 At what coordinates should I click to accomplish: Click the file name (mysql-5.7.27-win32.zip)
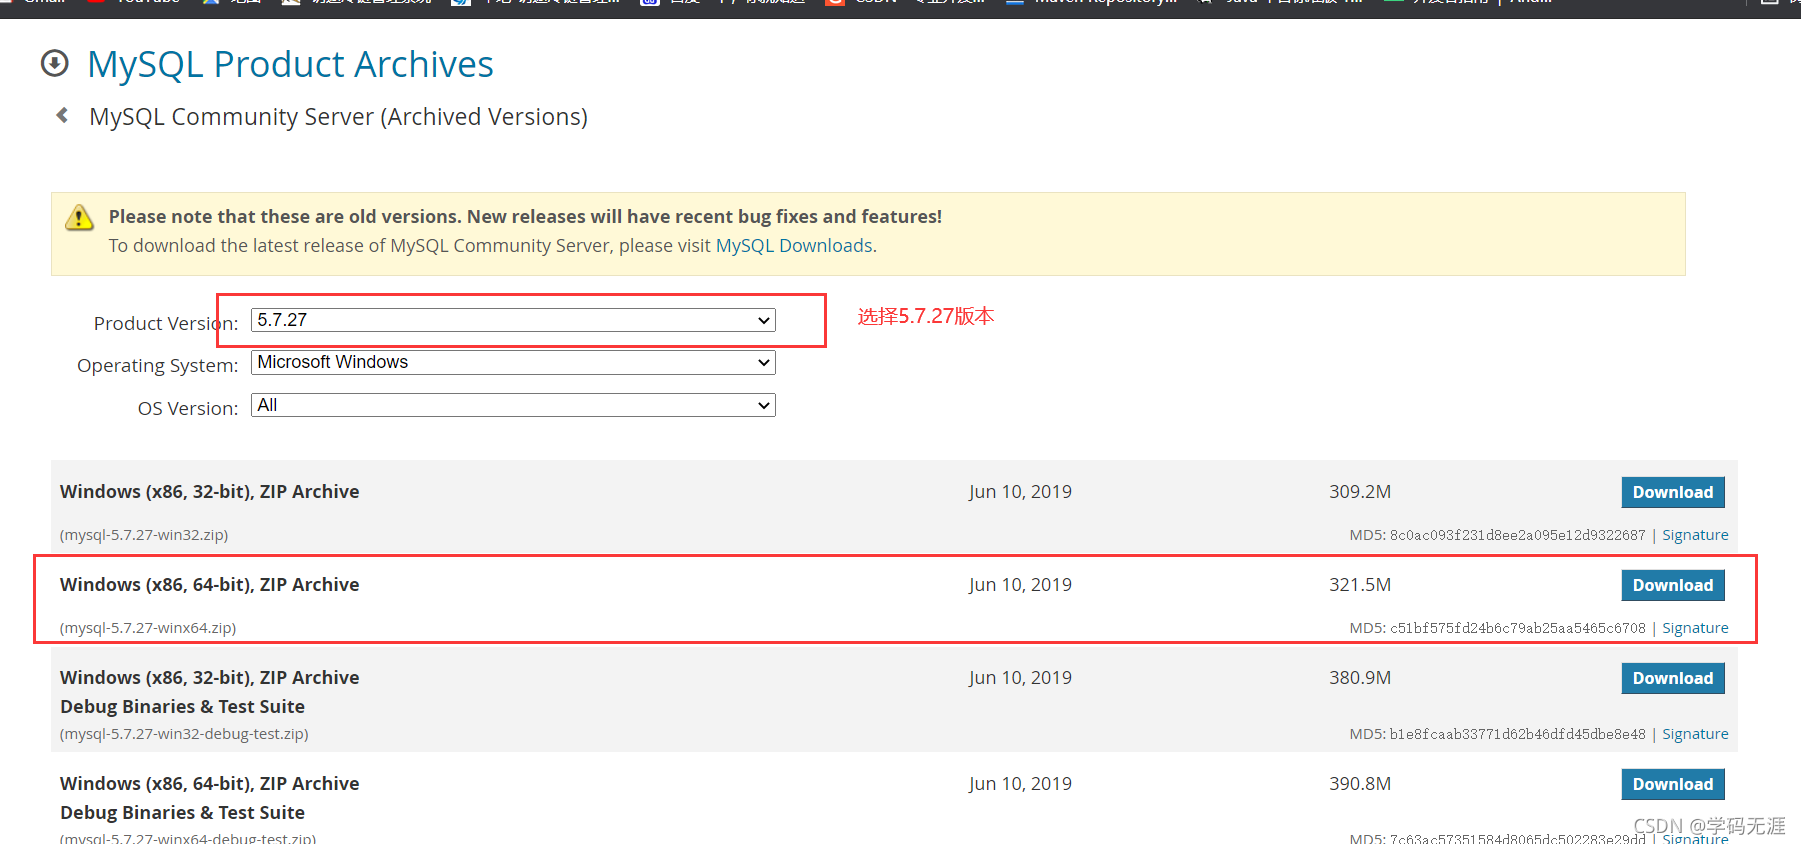[x=144, y=535]
